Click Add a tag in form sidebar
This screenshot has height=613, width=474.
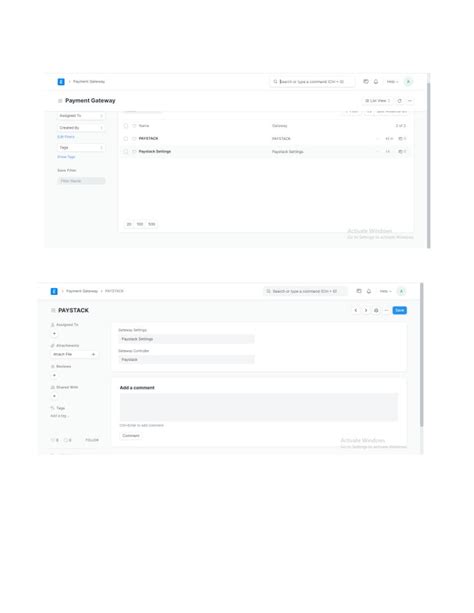[x=59, y=416]
